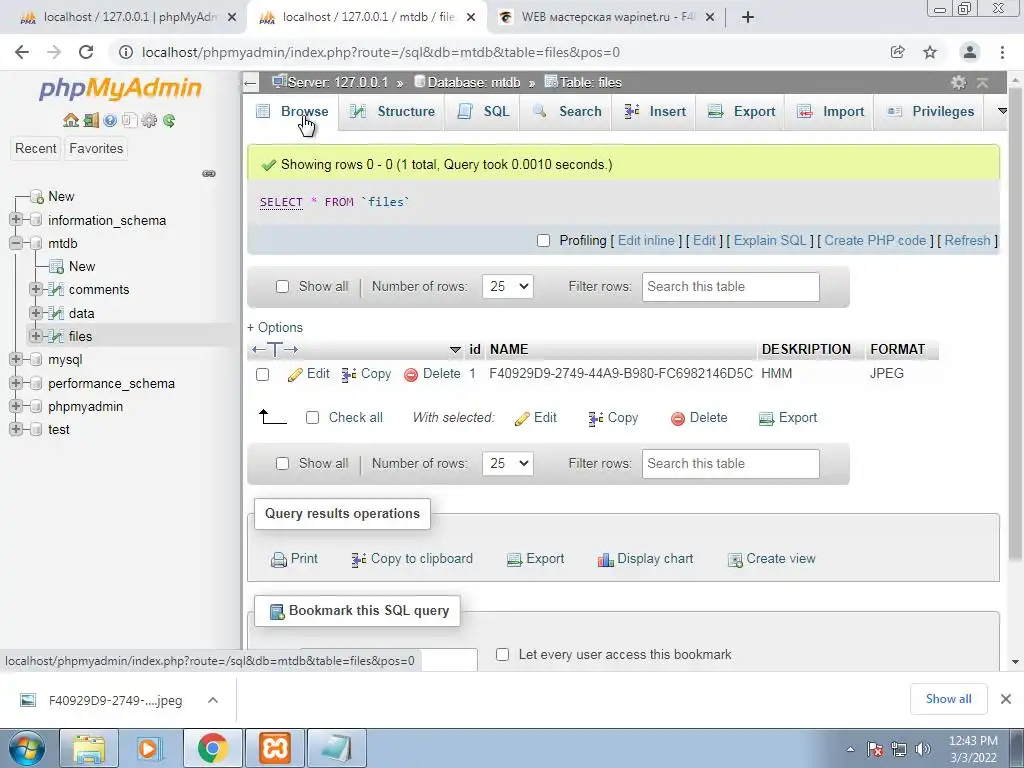Reload navigation panel green icon
Viewport: 1024px width, 768px height.
[x=169, y=120]
